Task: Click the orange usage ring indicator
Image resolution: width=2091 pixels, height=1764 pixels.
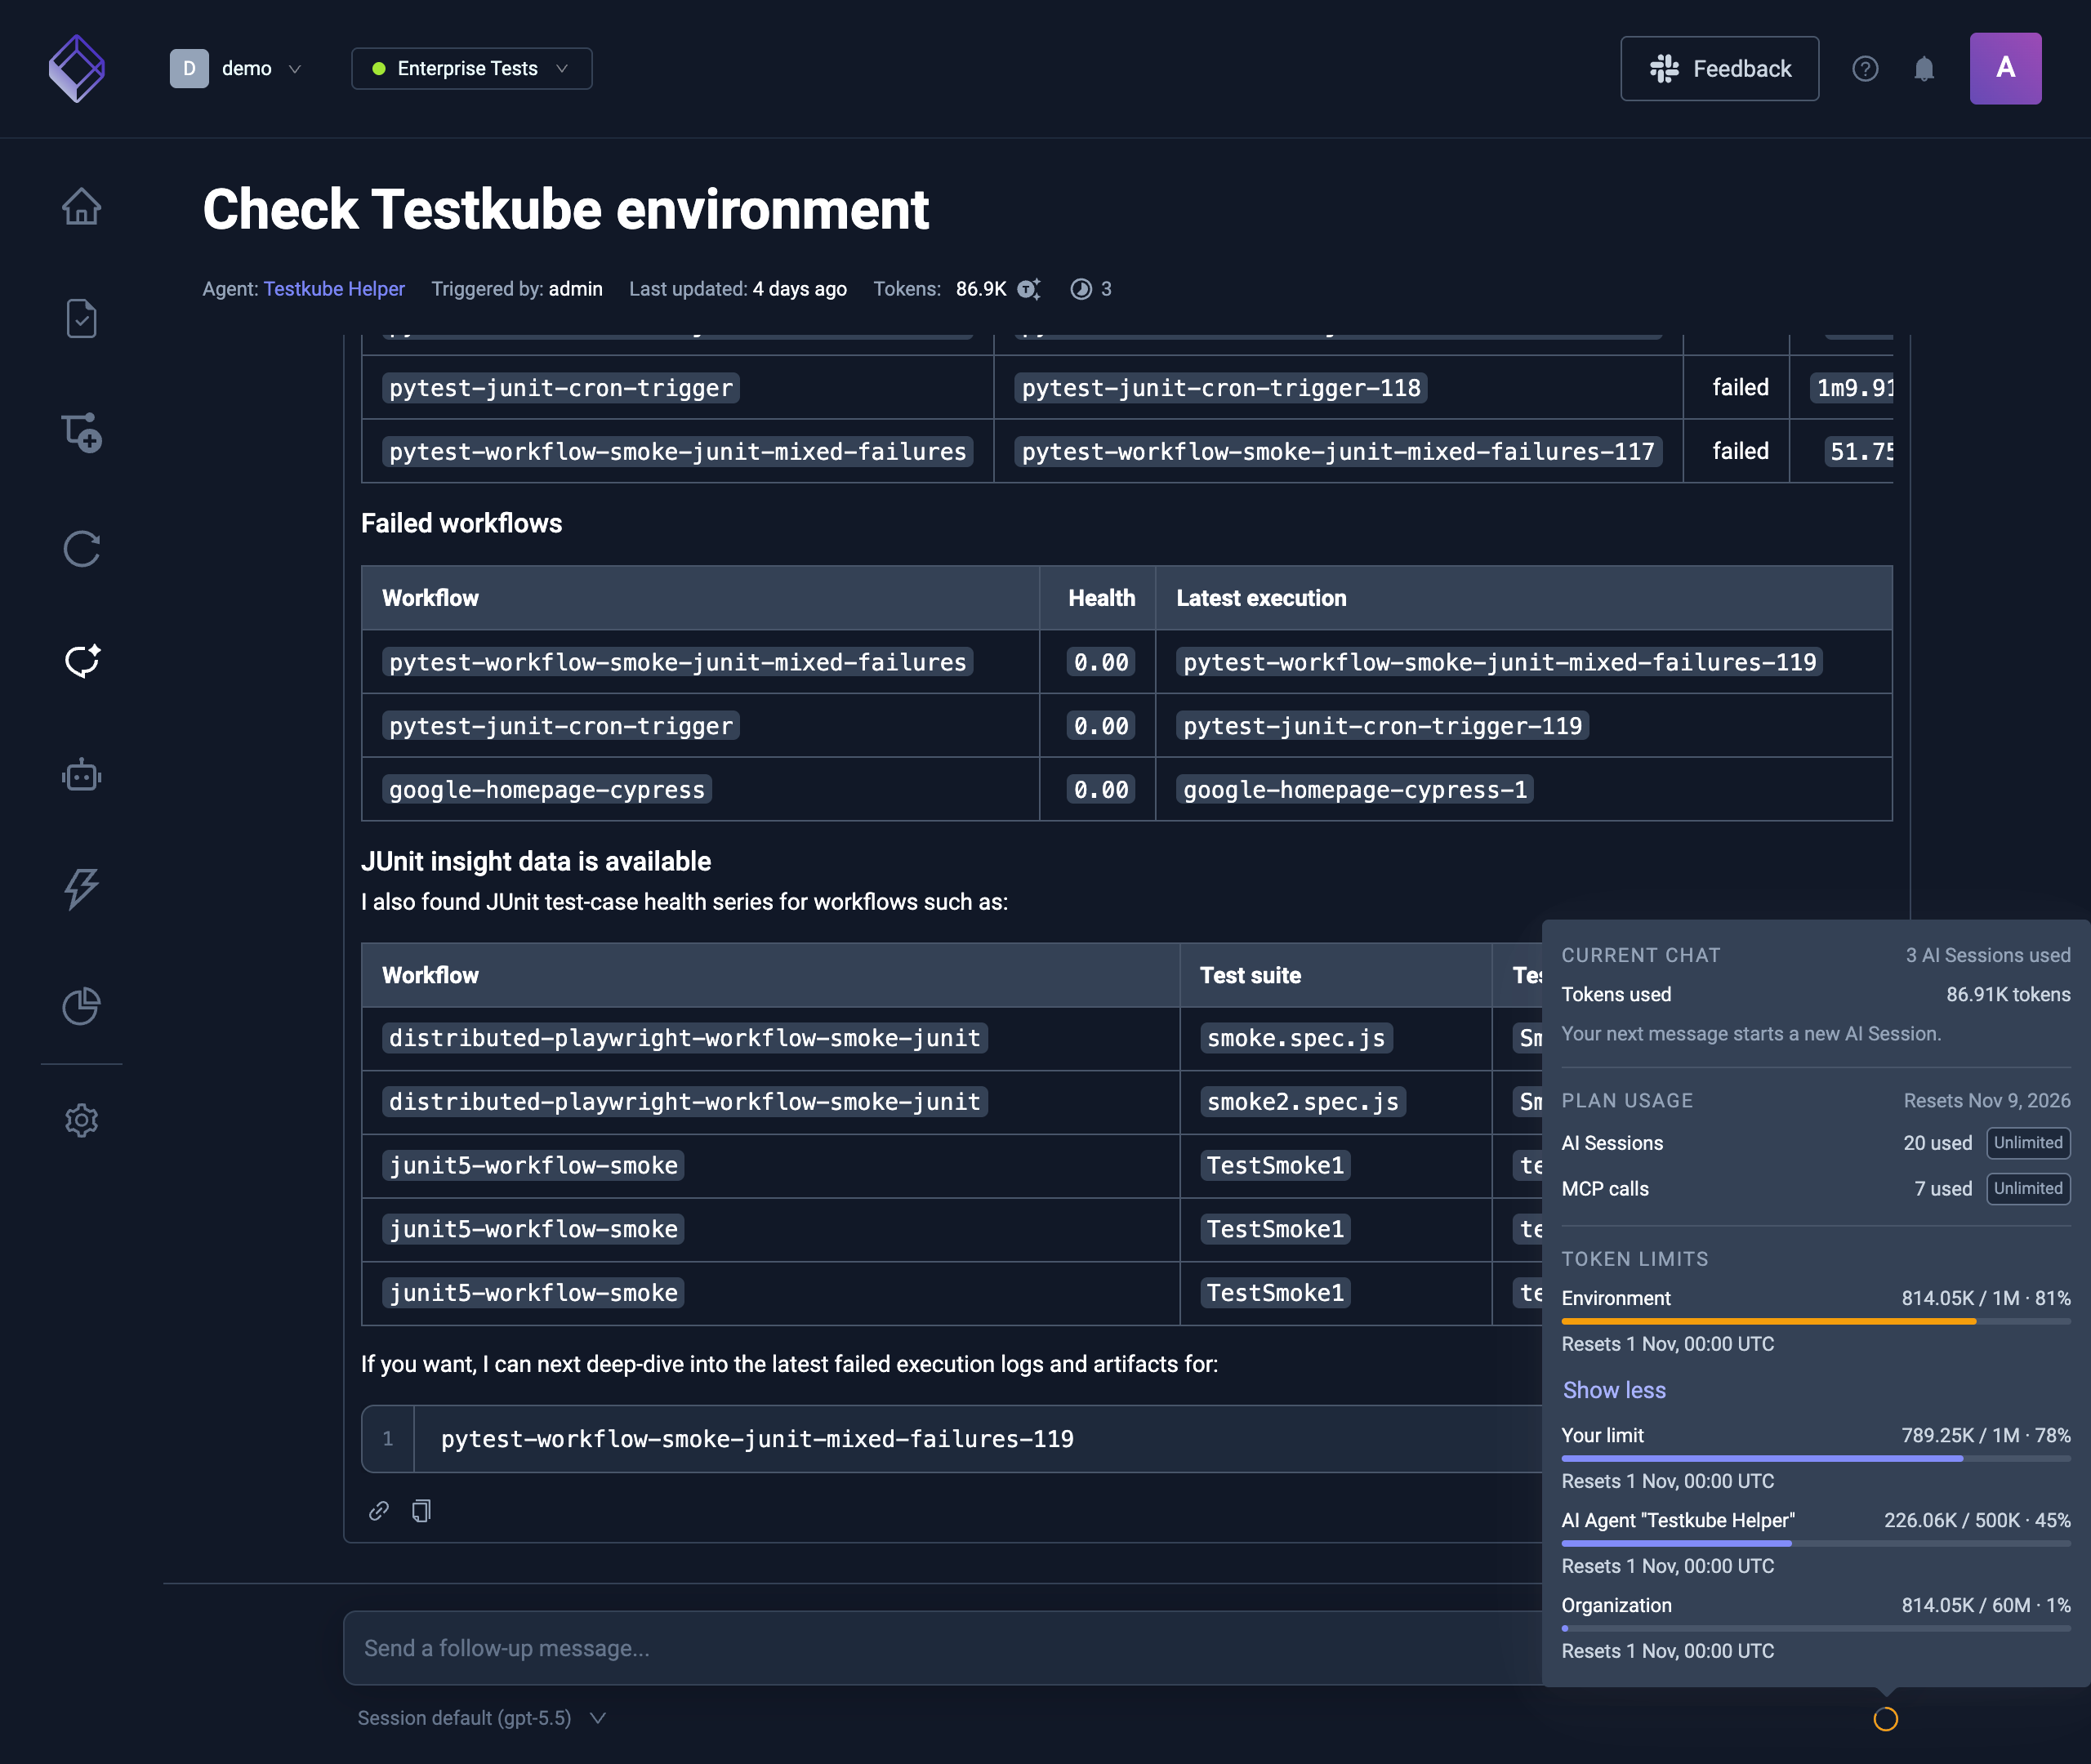Action: (x=1885, y=1718)
